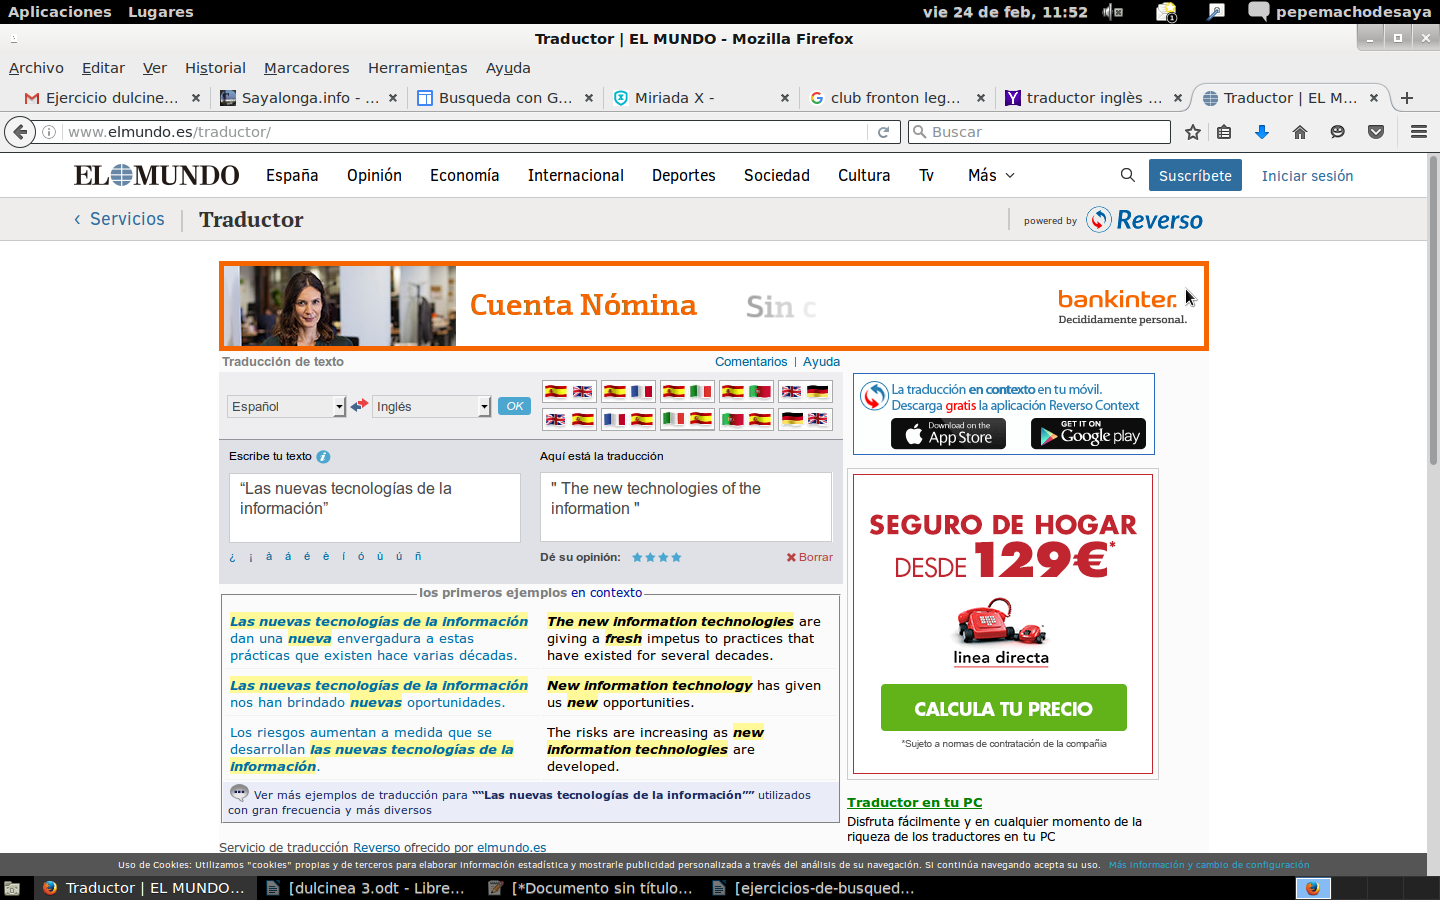Click the El Mundo search magnifier
Screen dimensions: 1440x900
(1128, 175)
